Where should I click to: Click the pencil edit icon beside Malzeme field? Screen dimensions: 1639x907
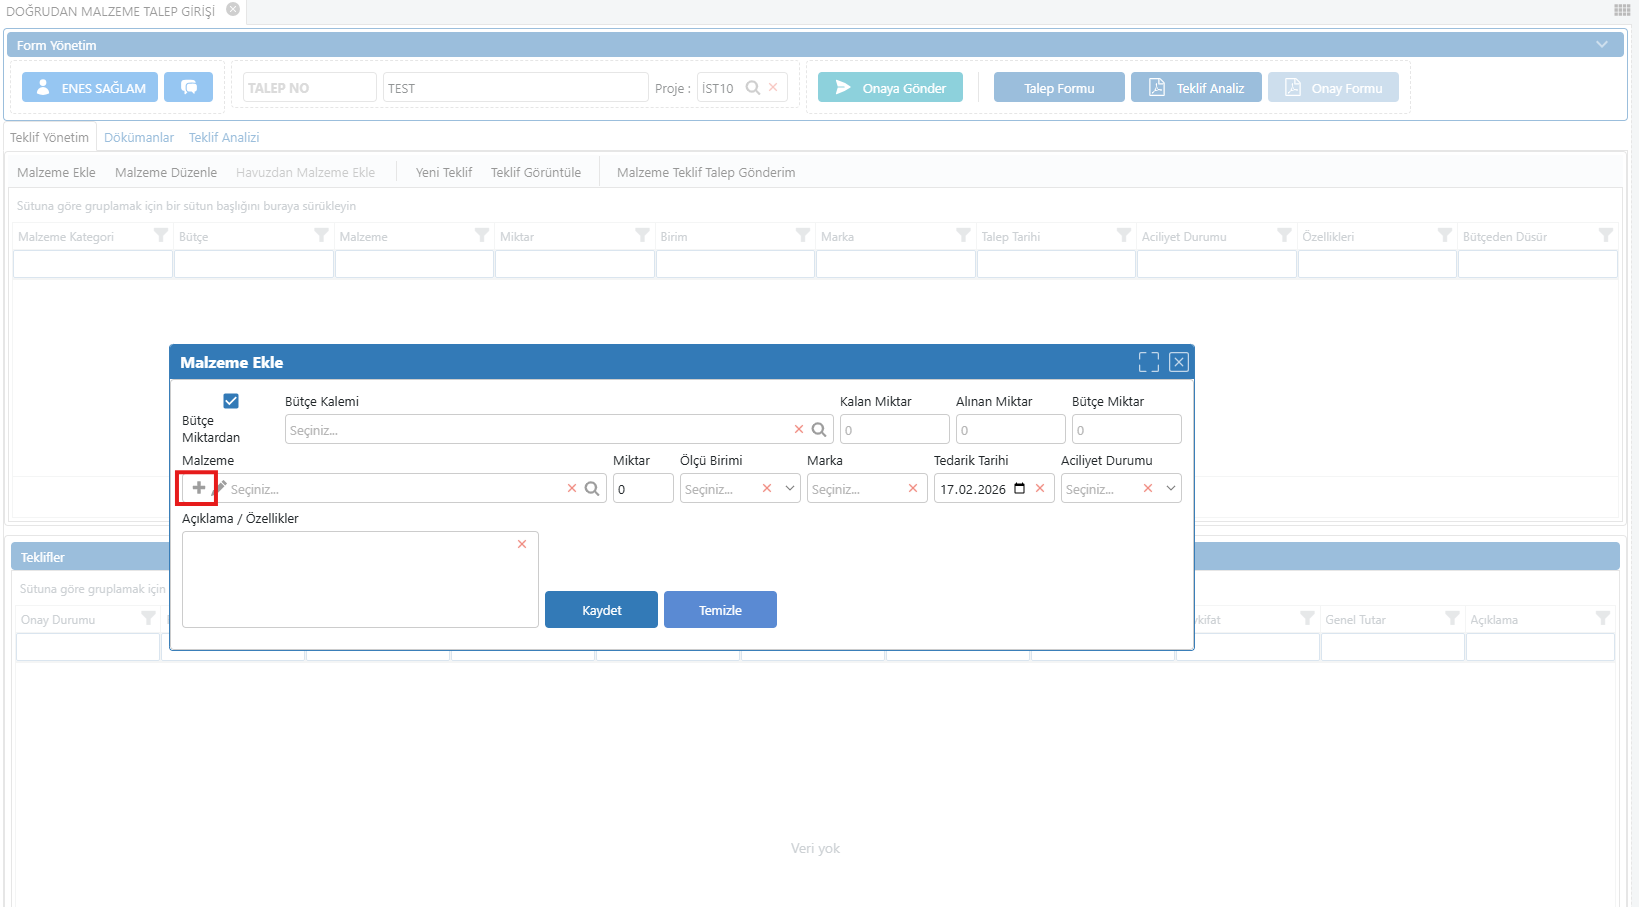tap(221, 487)
